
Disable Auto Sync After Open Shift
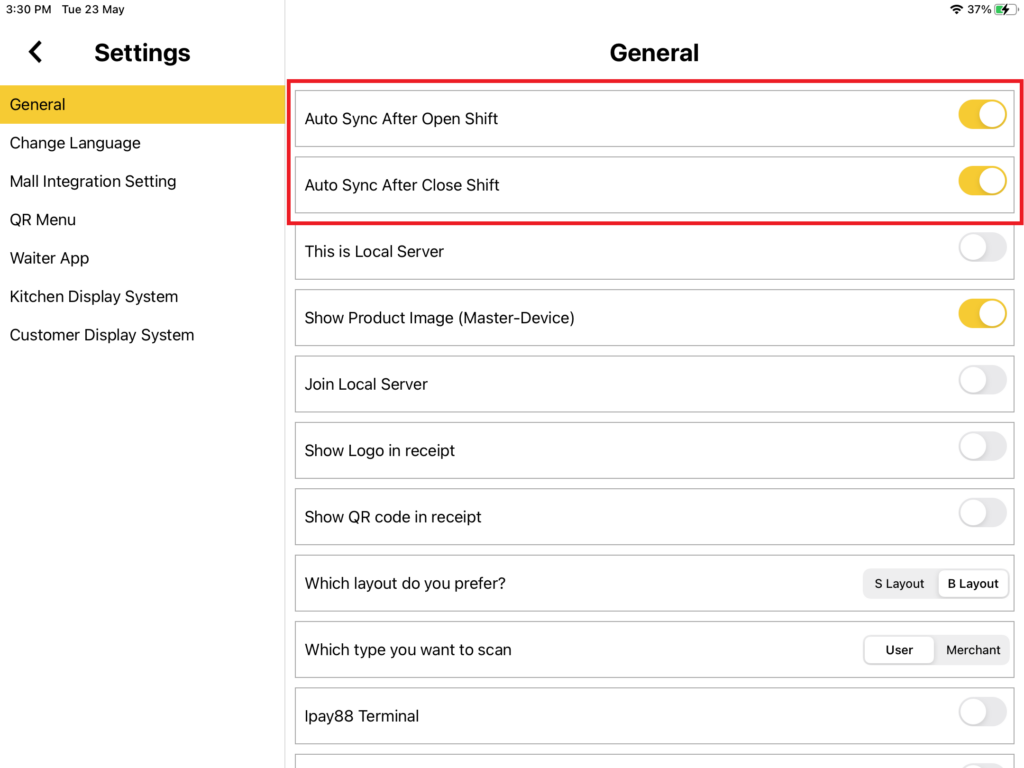click(x=982, y=115)
